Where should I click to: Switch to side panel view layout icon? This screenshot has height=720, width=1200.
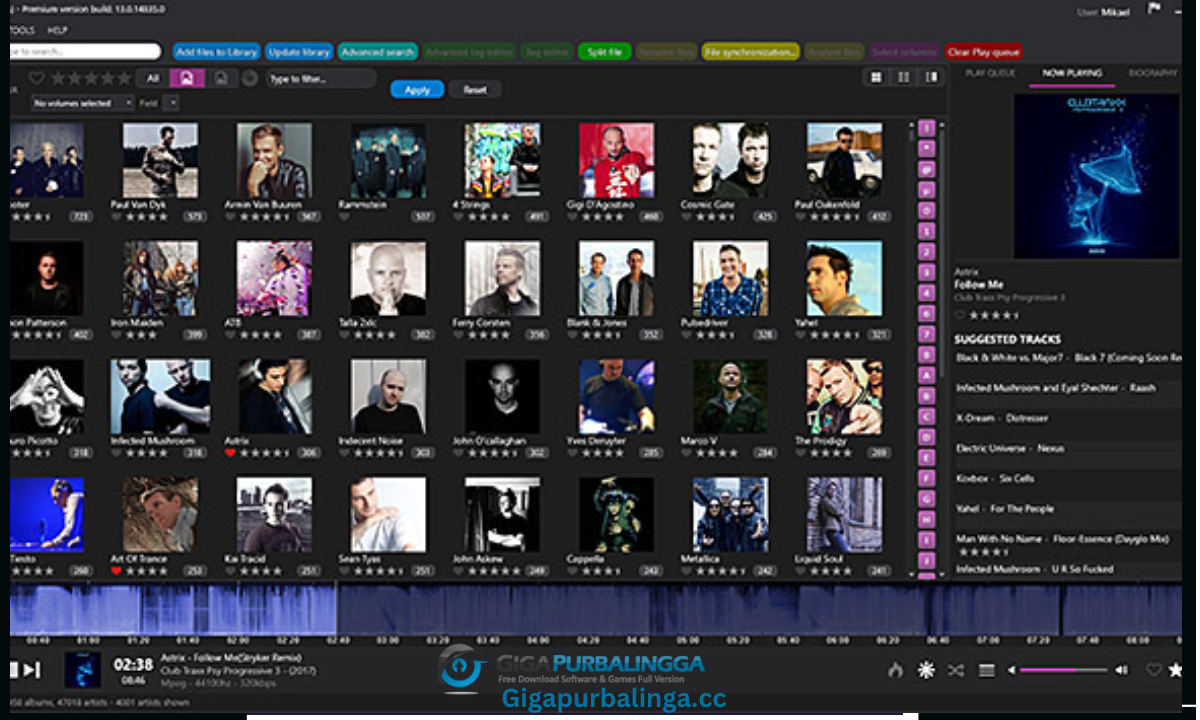(932, 77)
